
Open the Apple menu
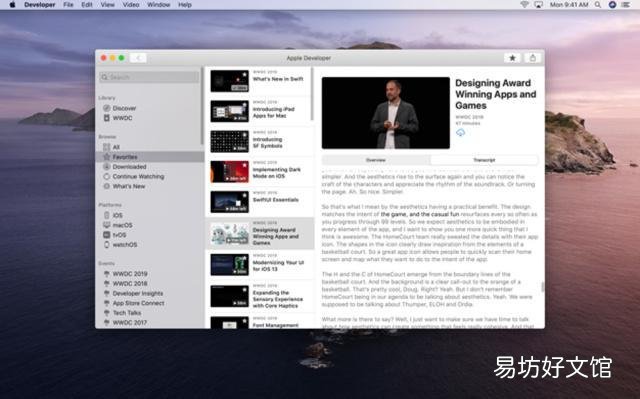tap(12, 5)
